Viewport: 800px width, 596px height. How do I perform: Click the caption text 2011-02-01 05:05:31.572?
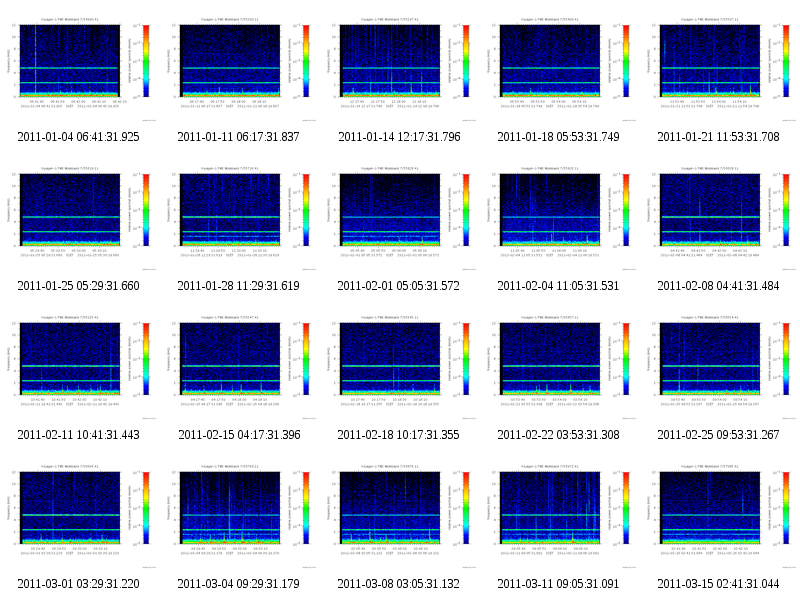click(398, 286)
